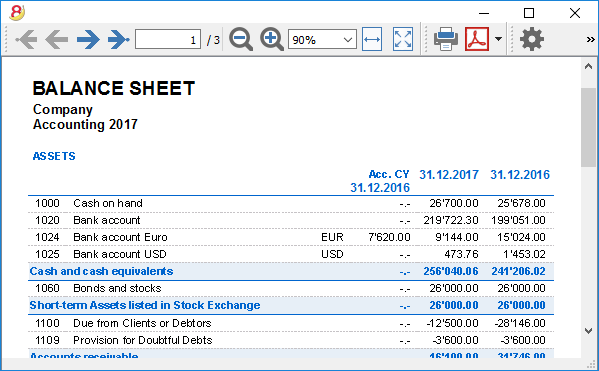
Task: Fit the whole page in the window
Action: coord(403,39)
